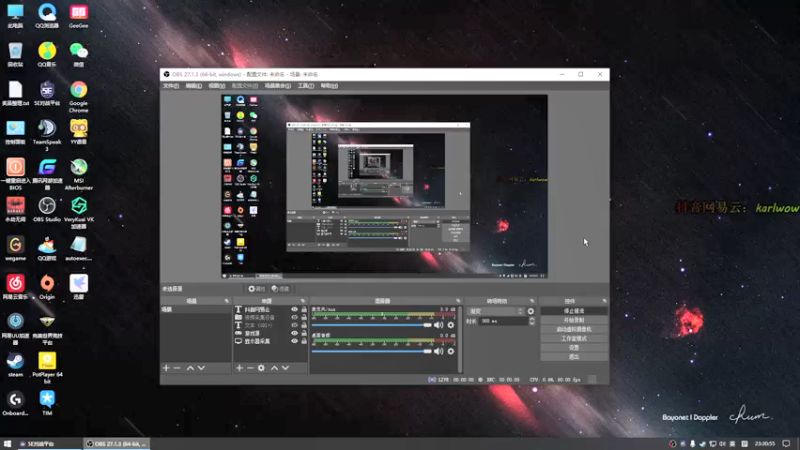This screenshot has width=800, height=450.
Task: Move the source up in the Sources panel
Action: tap(274, 368)
